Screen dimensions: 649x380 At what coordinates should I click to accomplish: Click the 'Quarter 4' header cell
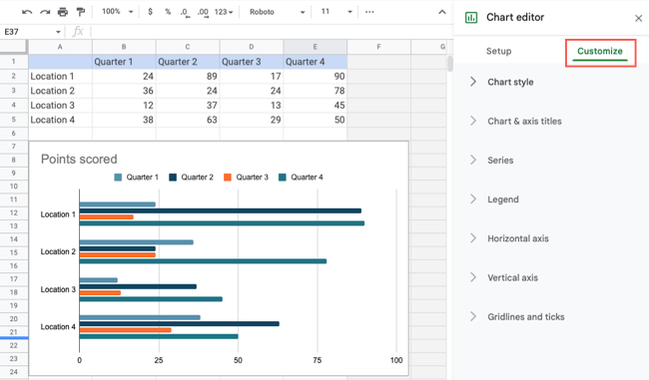[x=315, y=62]
